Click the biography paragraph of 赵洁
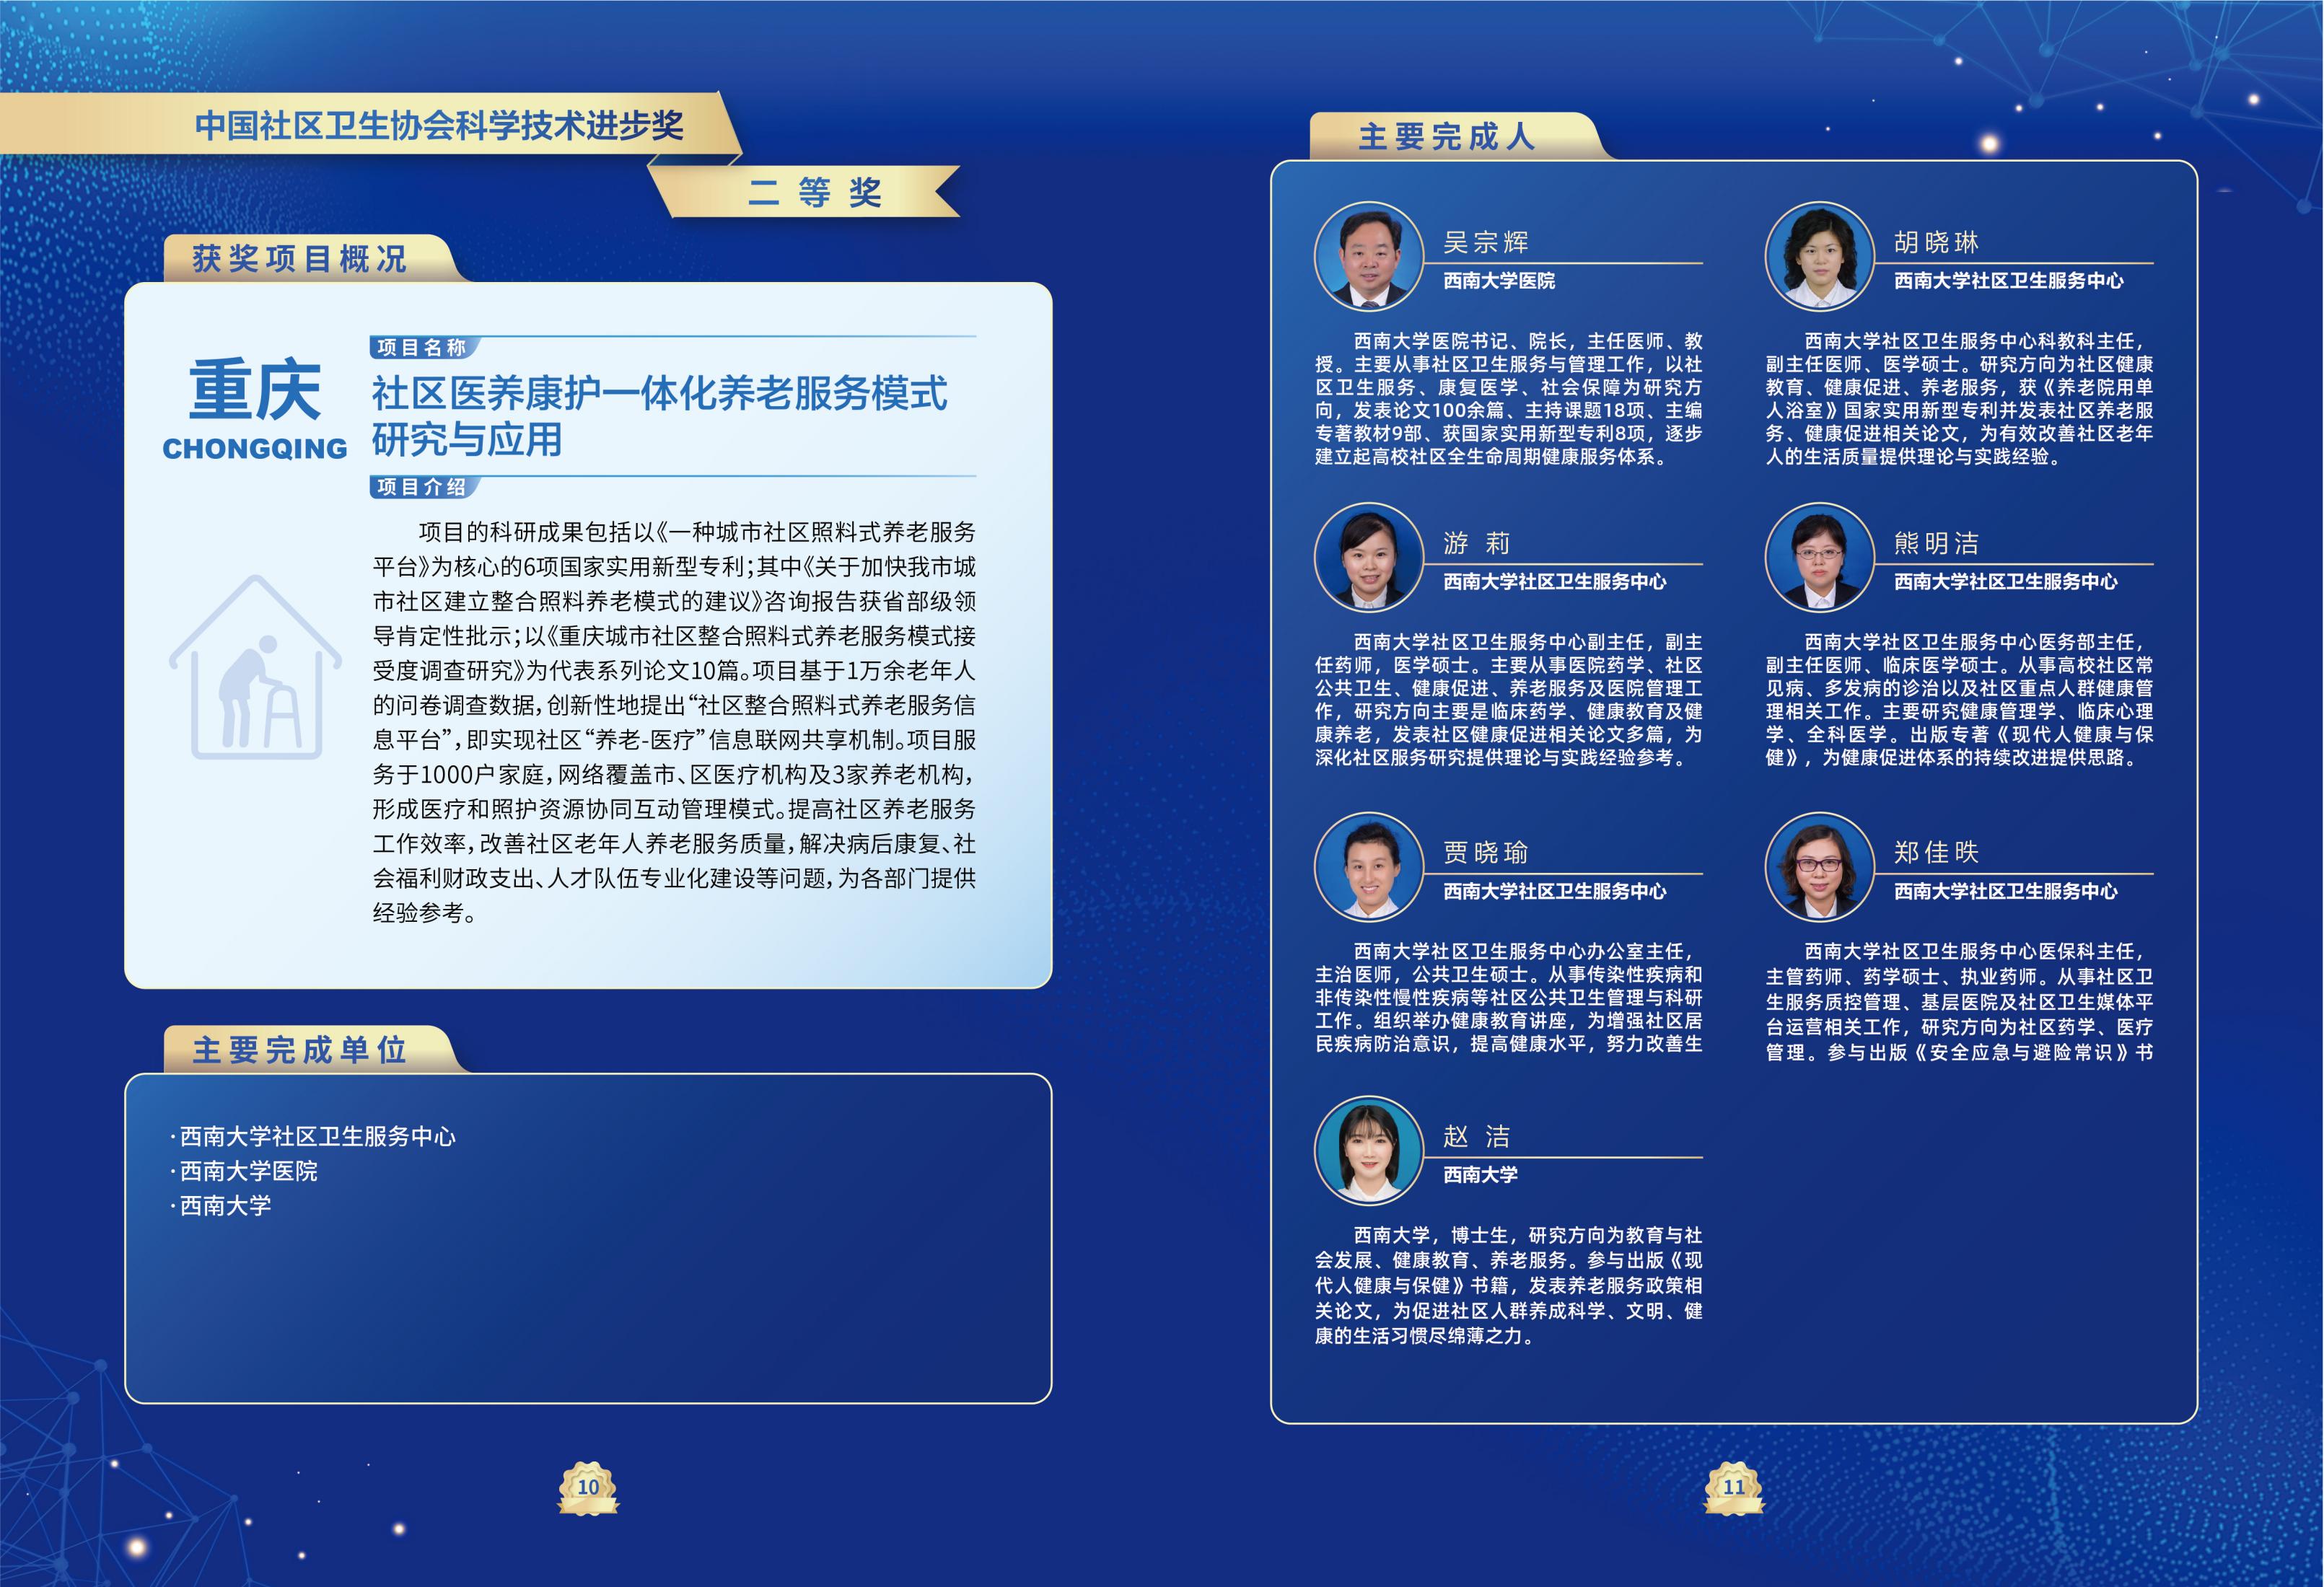Screen dimensions: 2324x1587 1508,1286
